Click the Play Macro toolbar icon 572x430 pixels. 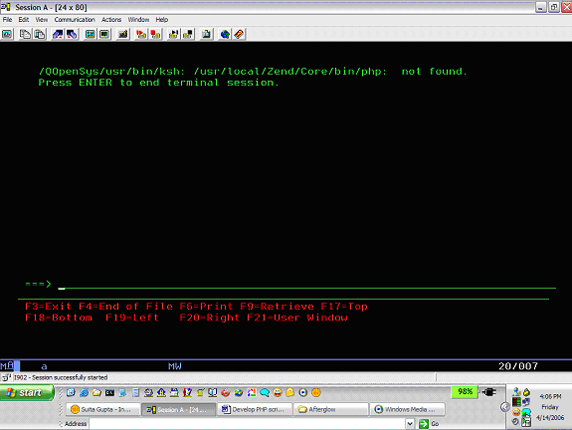pos(174,35)
